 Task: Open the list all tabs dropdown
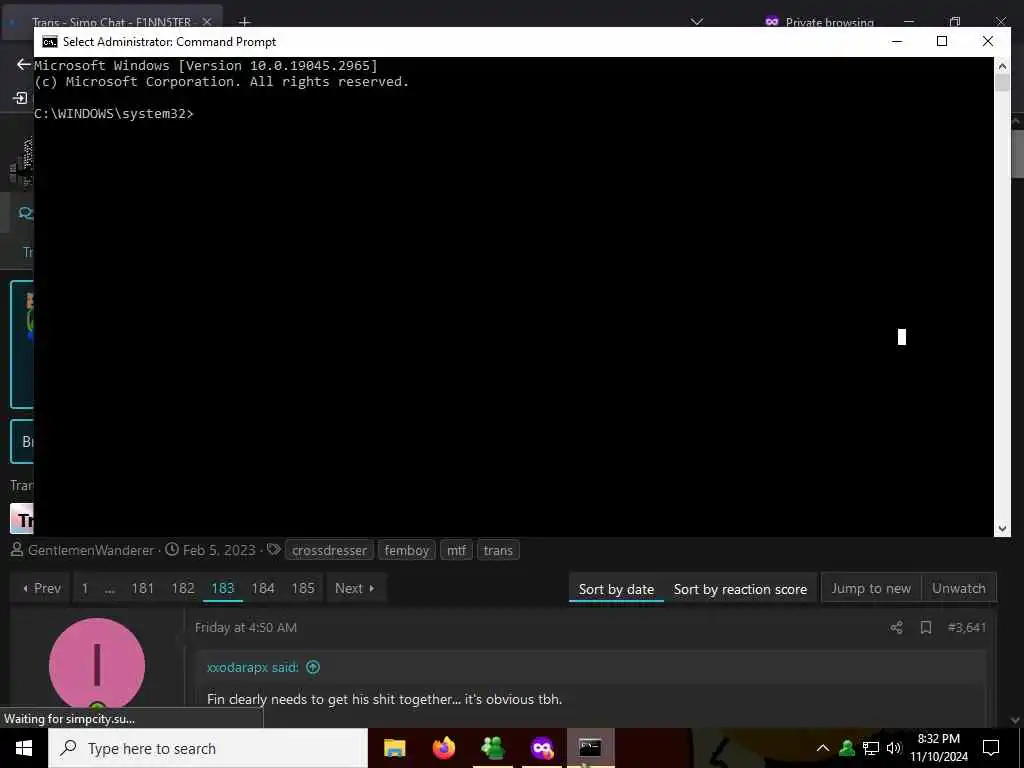(x=697, y=22)
